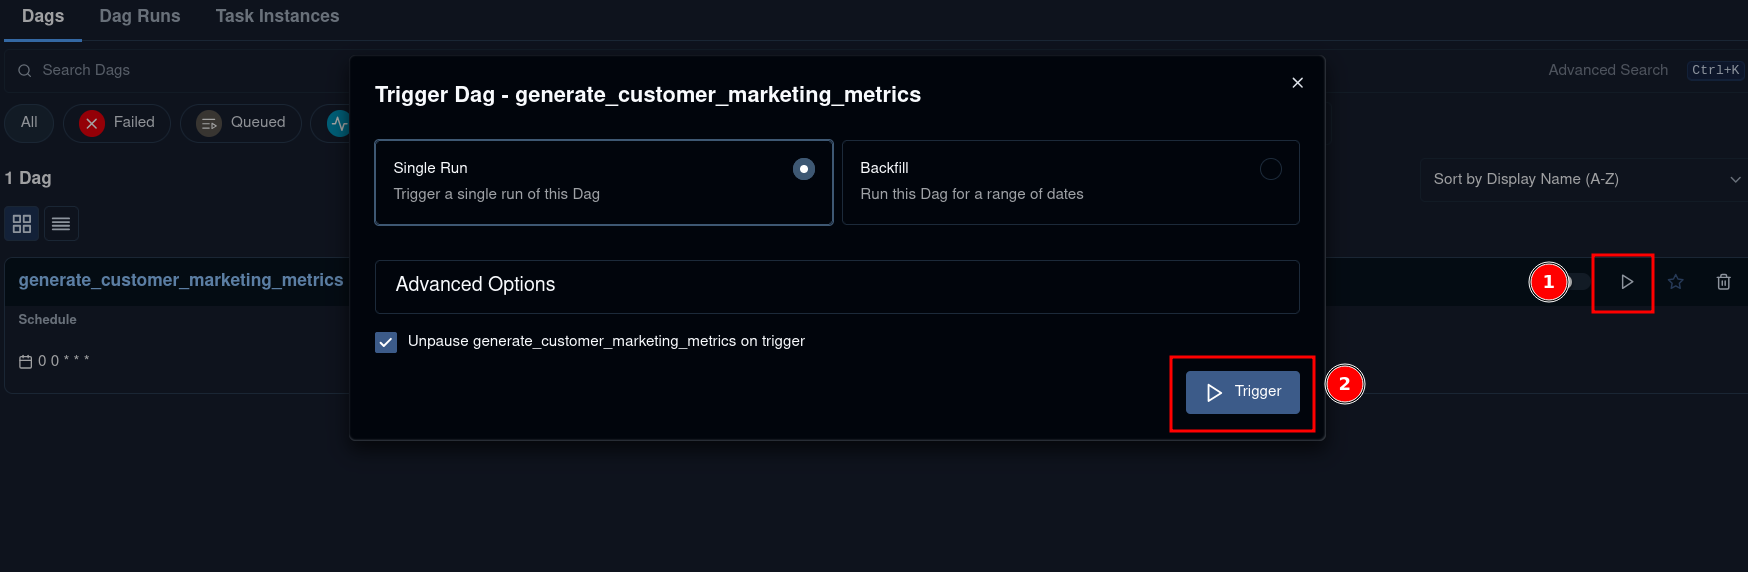The image size is (1748, 572).
Task: Close the Trigger Dag dialog
Action: point(1297,83)
